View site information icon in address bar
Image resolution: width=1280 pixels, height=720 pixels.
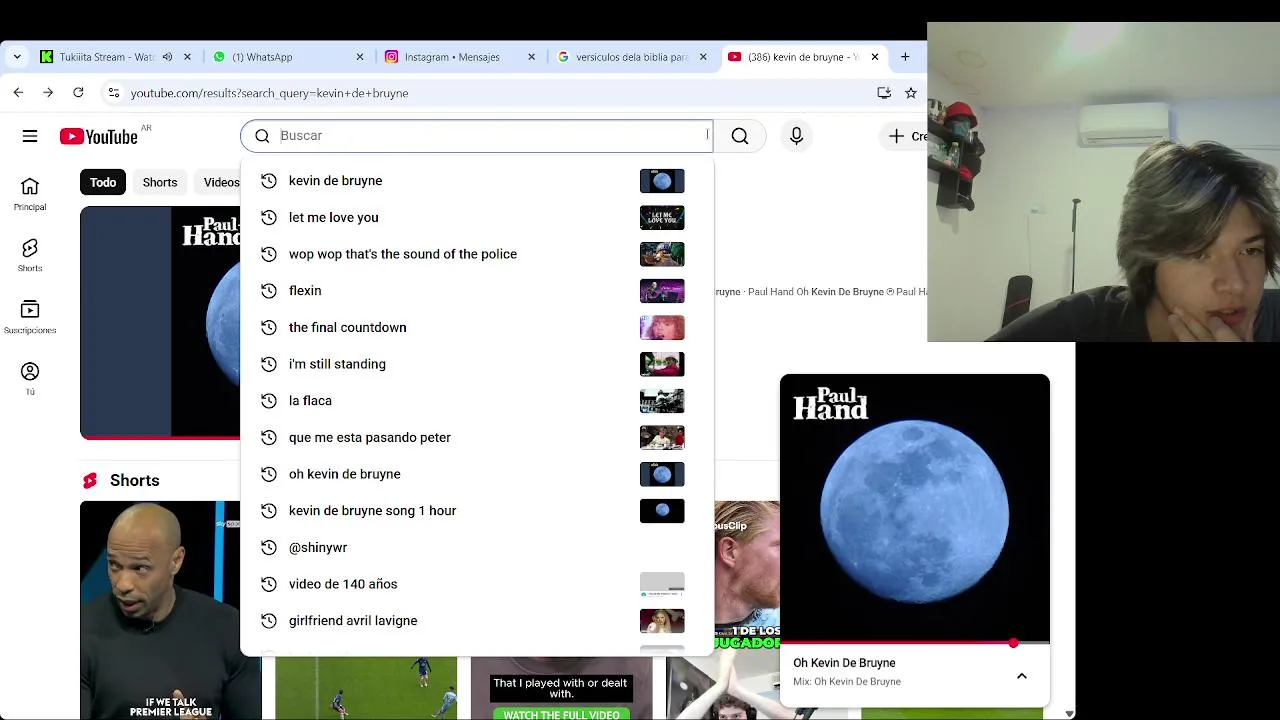point(113,92)
